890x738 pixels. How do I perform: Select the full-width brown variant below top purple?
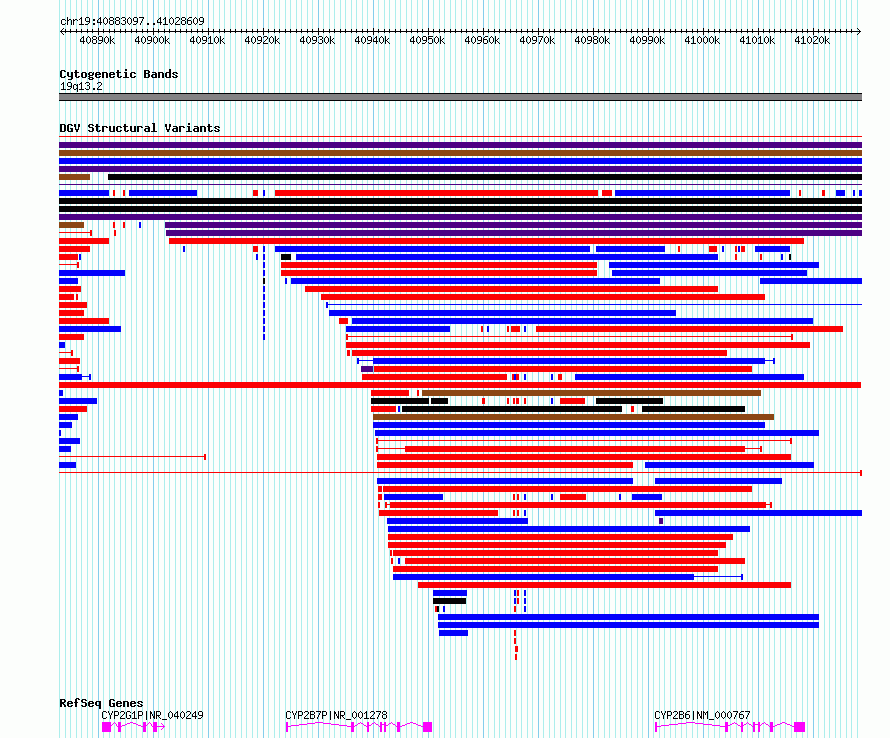click(x=460, y=153)
